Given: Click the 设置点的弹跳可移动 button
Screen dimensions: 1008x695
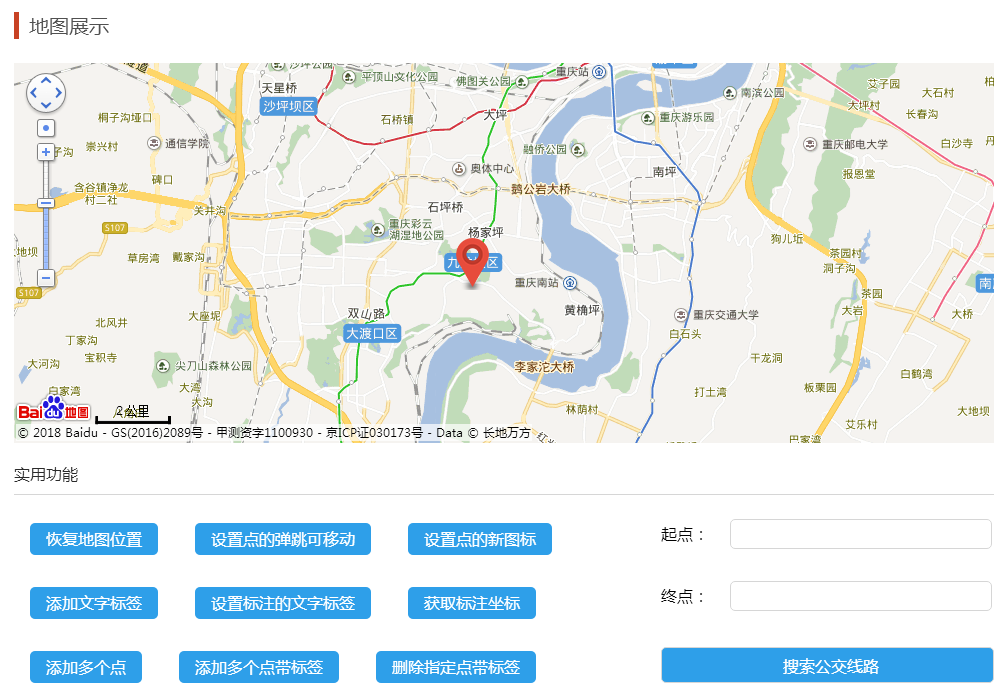Looking at the screenshot, I should pyautogui.click(x=283, y=539).
